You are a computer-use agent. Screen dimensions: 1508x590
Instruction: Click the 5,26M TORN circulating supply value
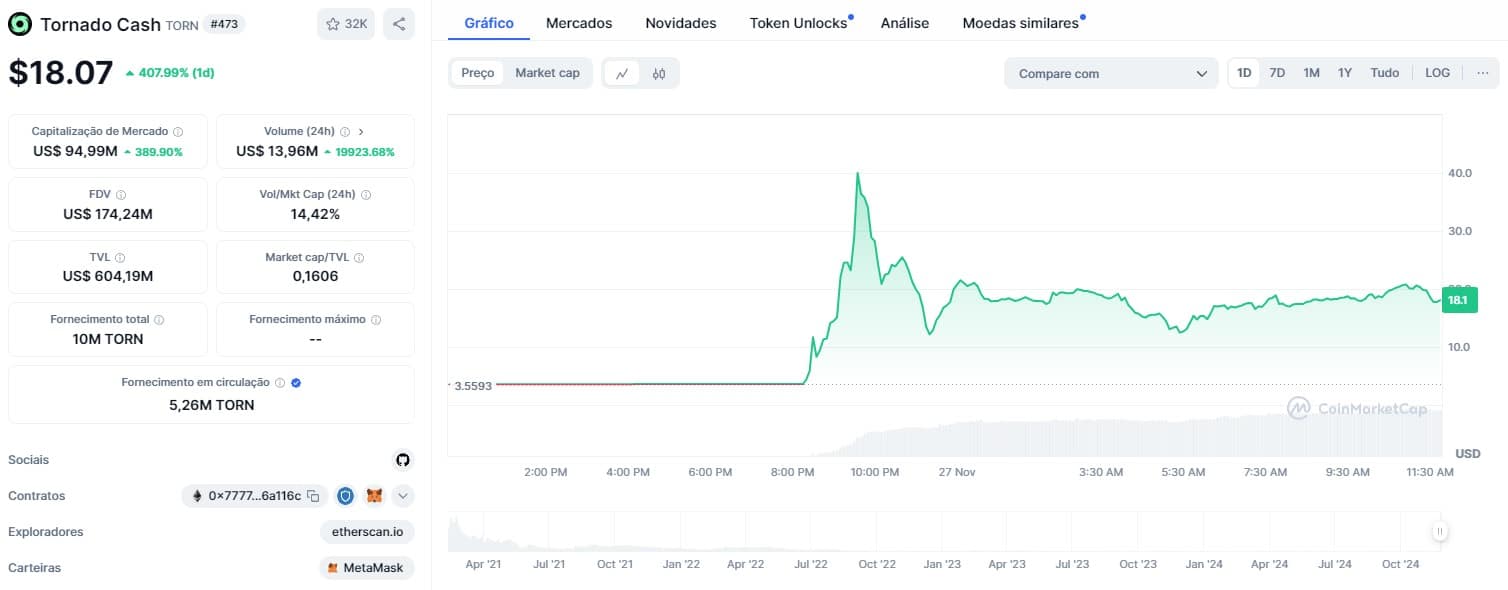211,405
